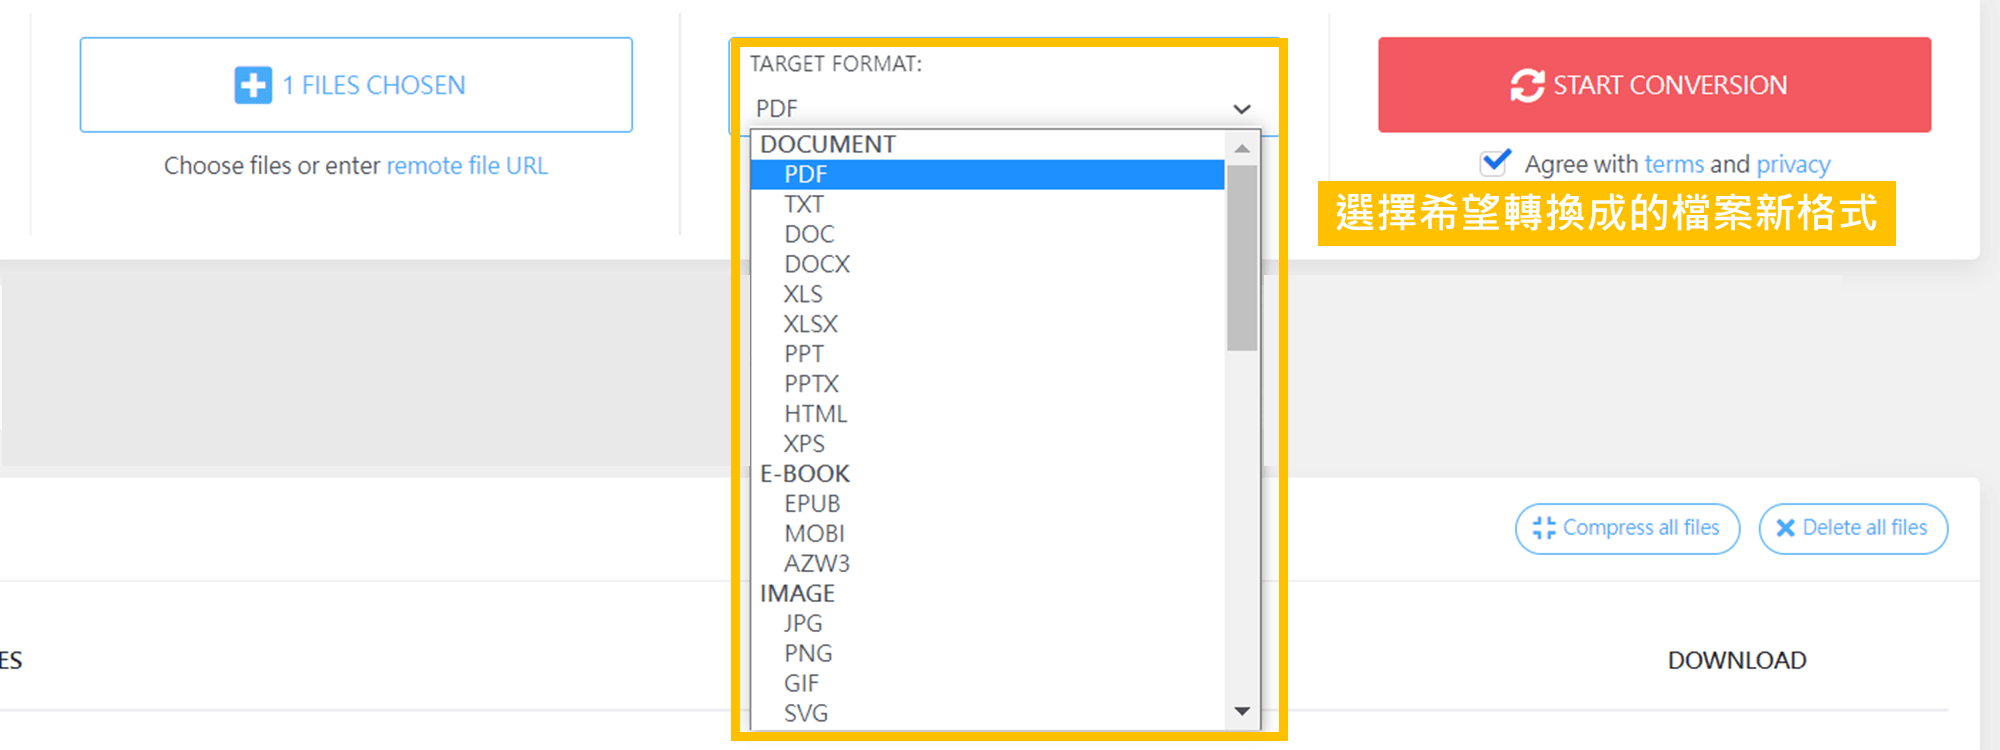
Task: Click the Compress all files button
Action: coord(1627,528)
